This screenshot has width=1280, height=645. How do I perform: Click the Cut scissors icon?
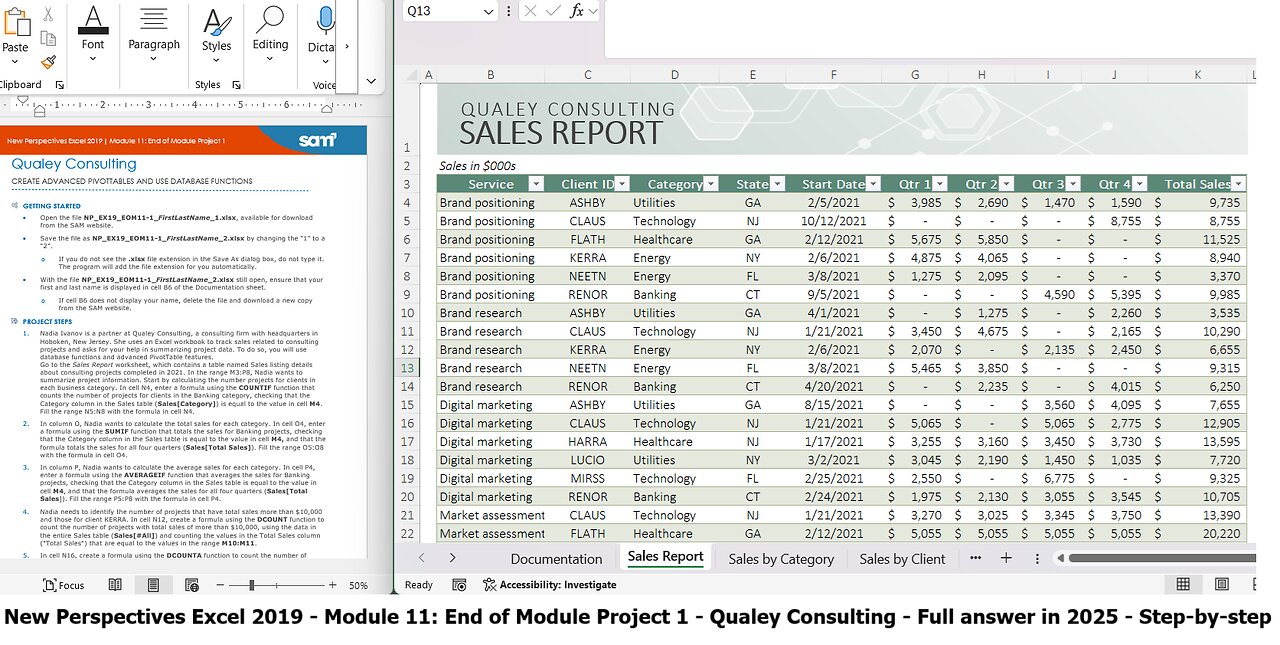[48, 14]
